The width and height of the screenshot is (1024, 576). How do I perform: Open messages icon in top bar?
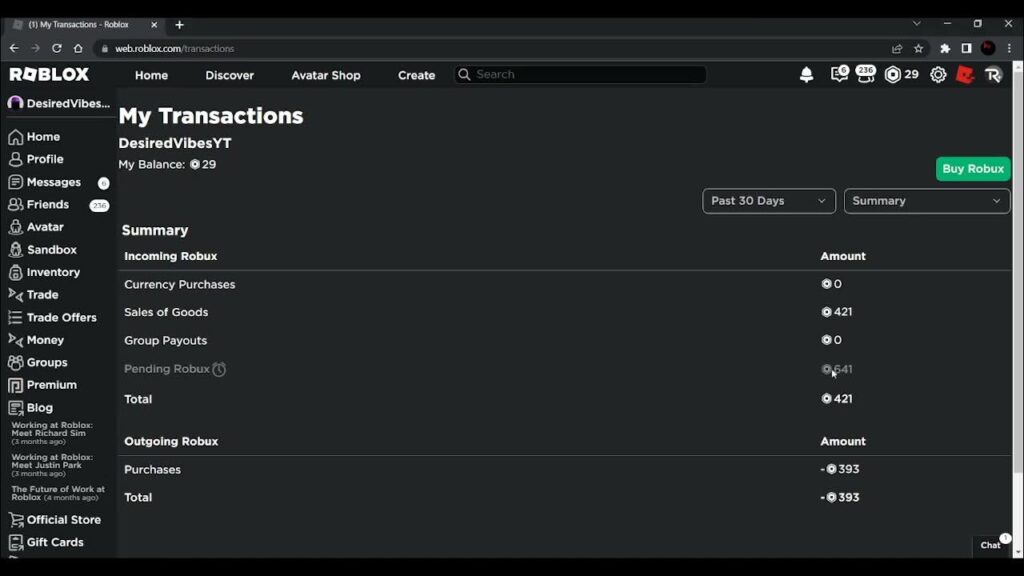(x=839, y=74)
